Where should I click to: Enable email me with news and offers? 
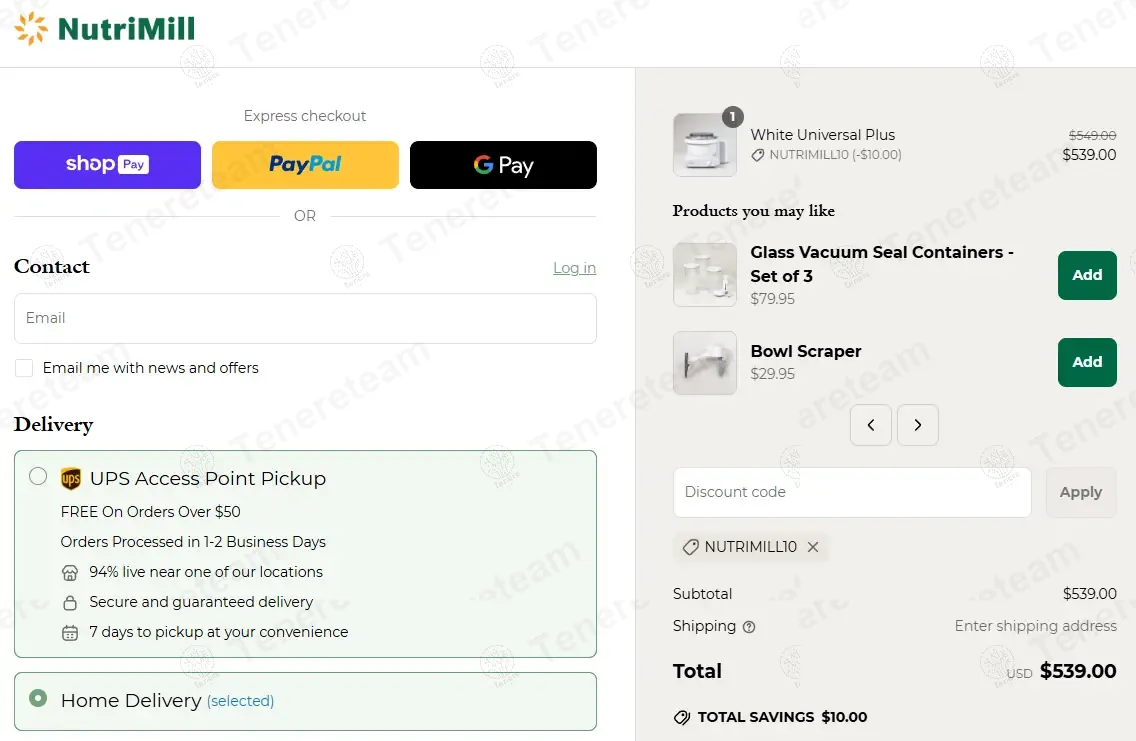(x=24, y=368)
